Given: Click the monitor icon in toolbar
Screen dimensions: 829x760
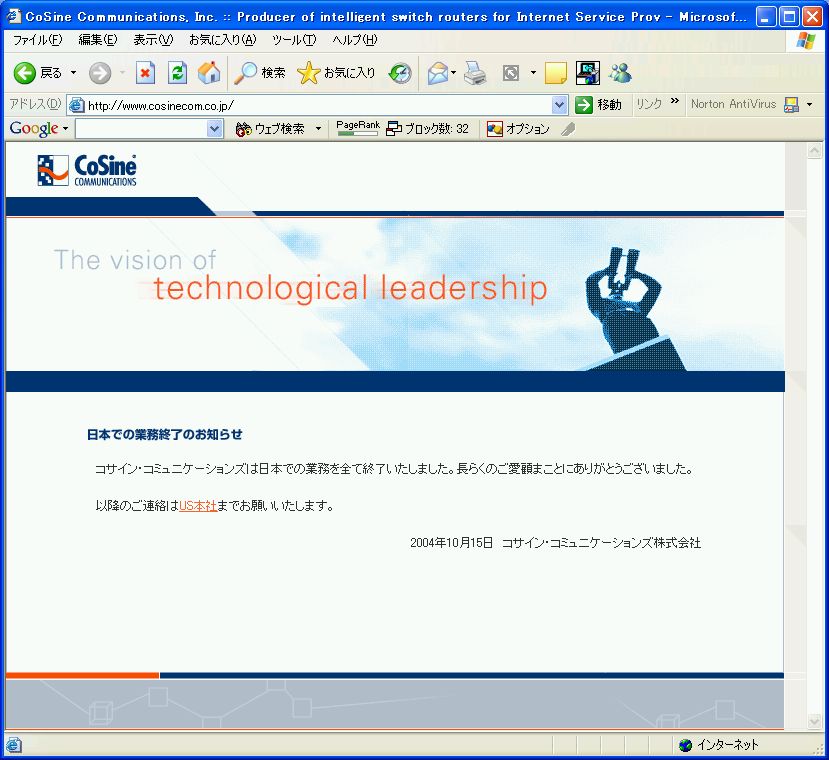Looking at the screenshot, I should tap(587, 73).
